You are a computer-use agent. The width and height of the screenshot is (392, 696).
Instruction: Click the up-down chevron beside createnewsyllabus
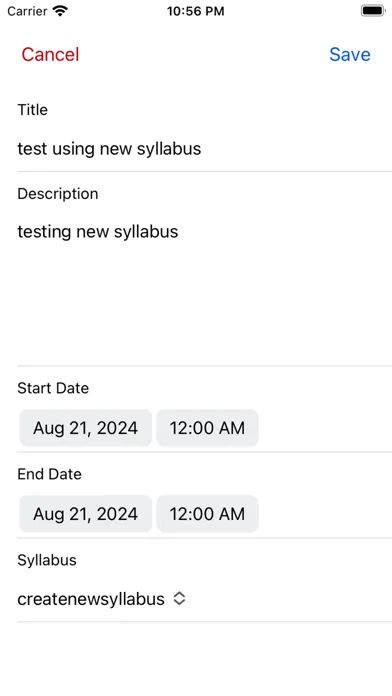(x=179, y=599)
